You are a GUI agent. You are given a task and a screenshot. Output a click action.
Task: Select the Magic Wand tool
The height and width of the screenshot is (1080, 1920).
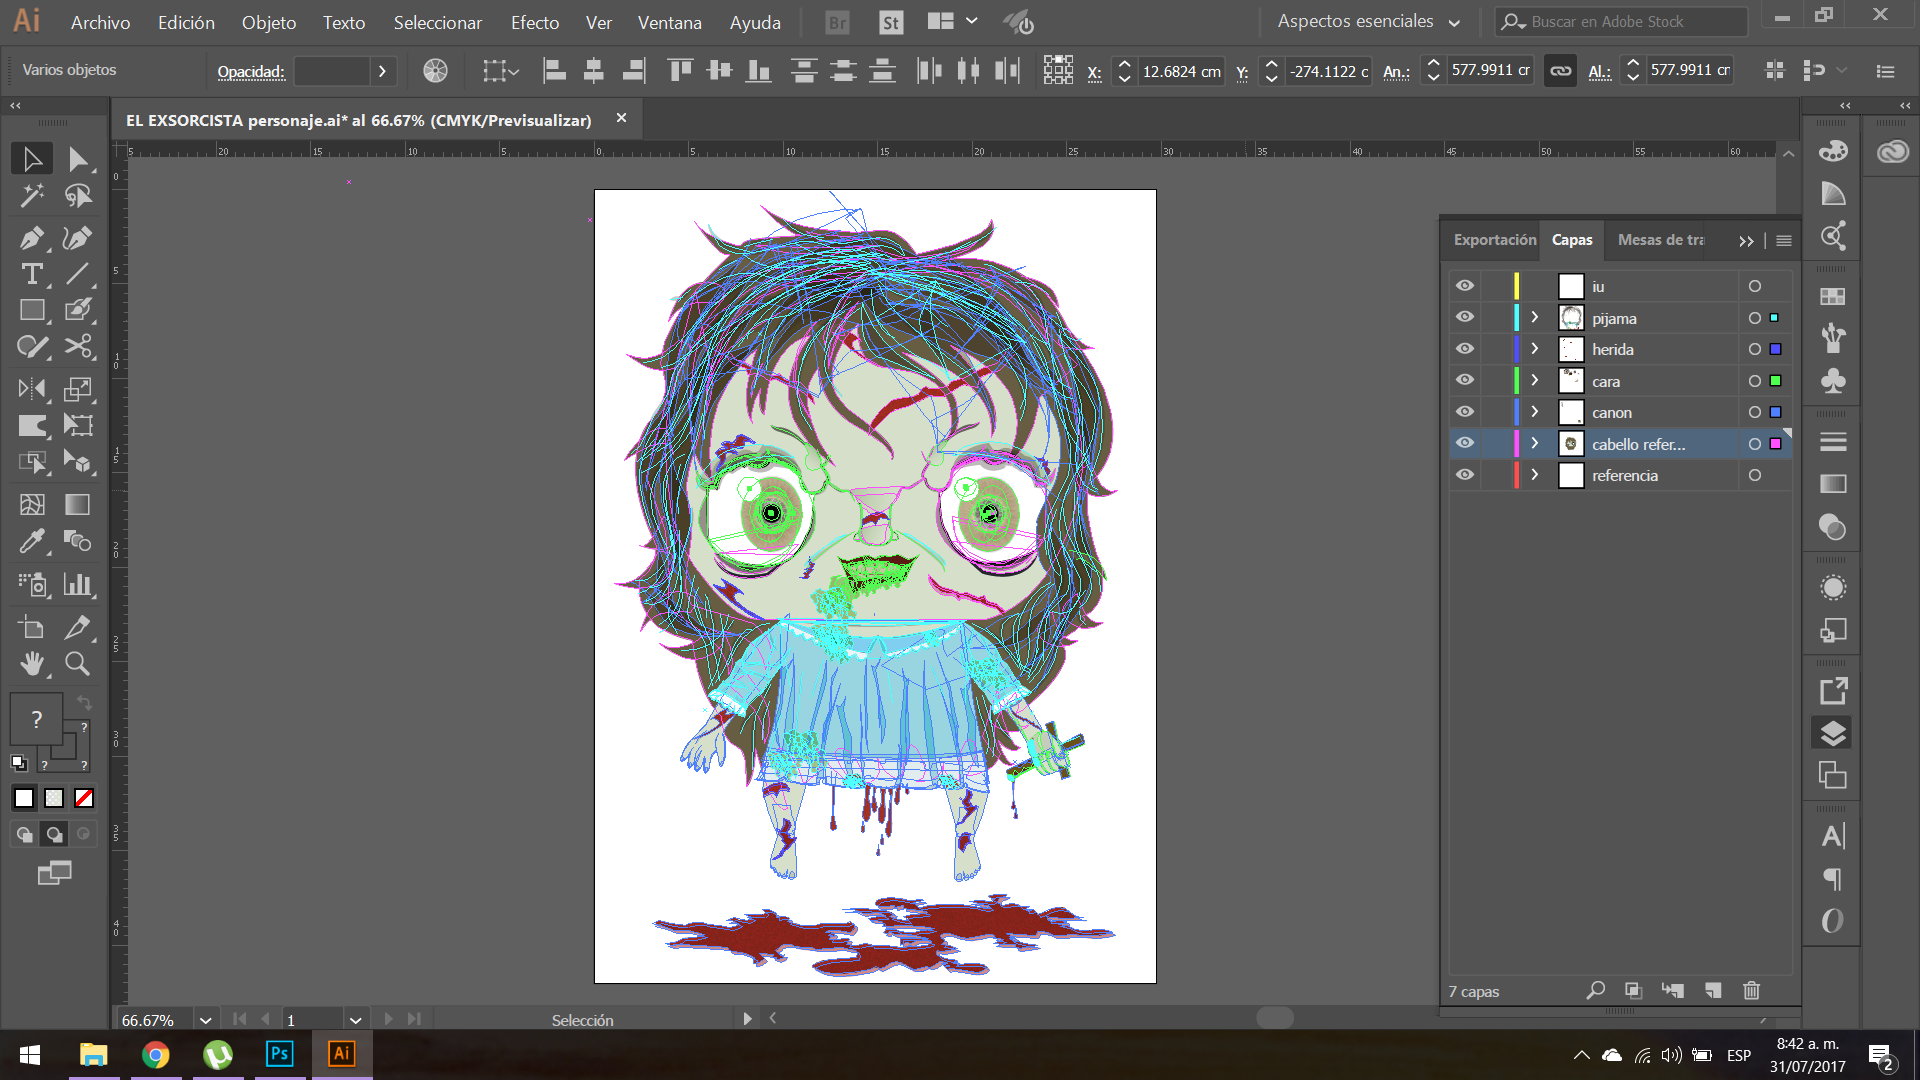pos(32,196)
